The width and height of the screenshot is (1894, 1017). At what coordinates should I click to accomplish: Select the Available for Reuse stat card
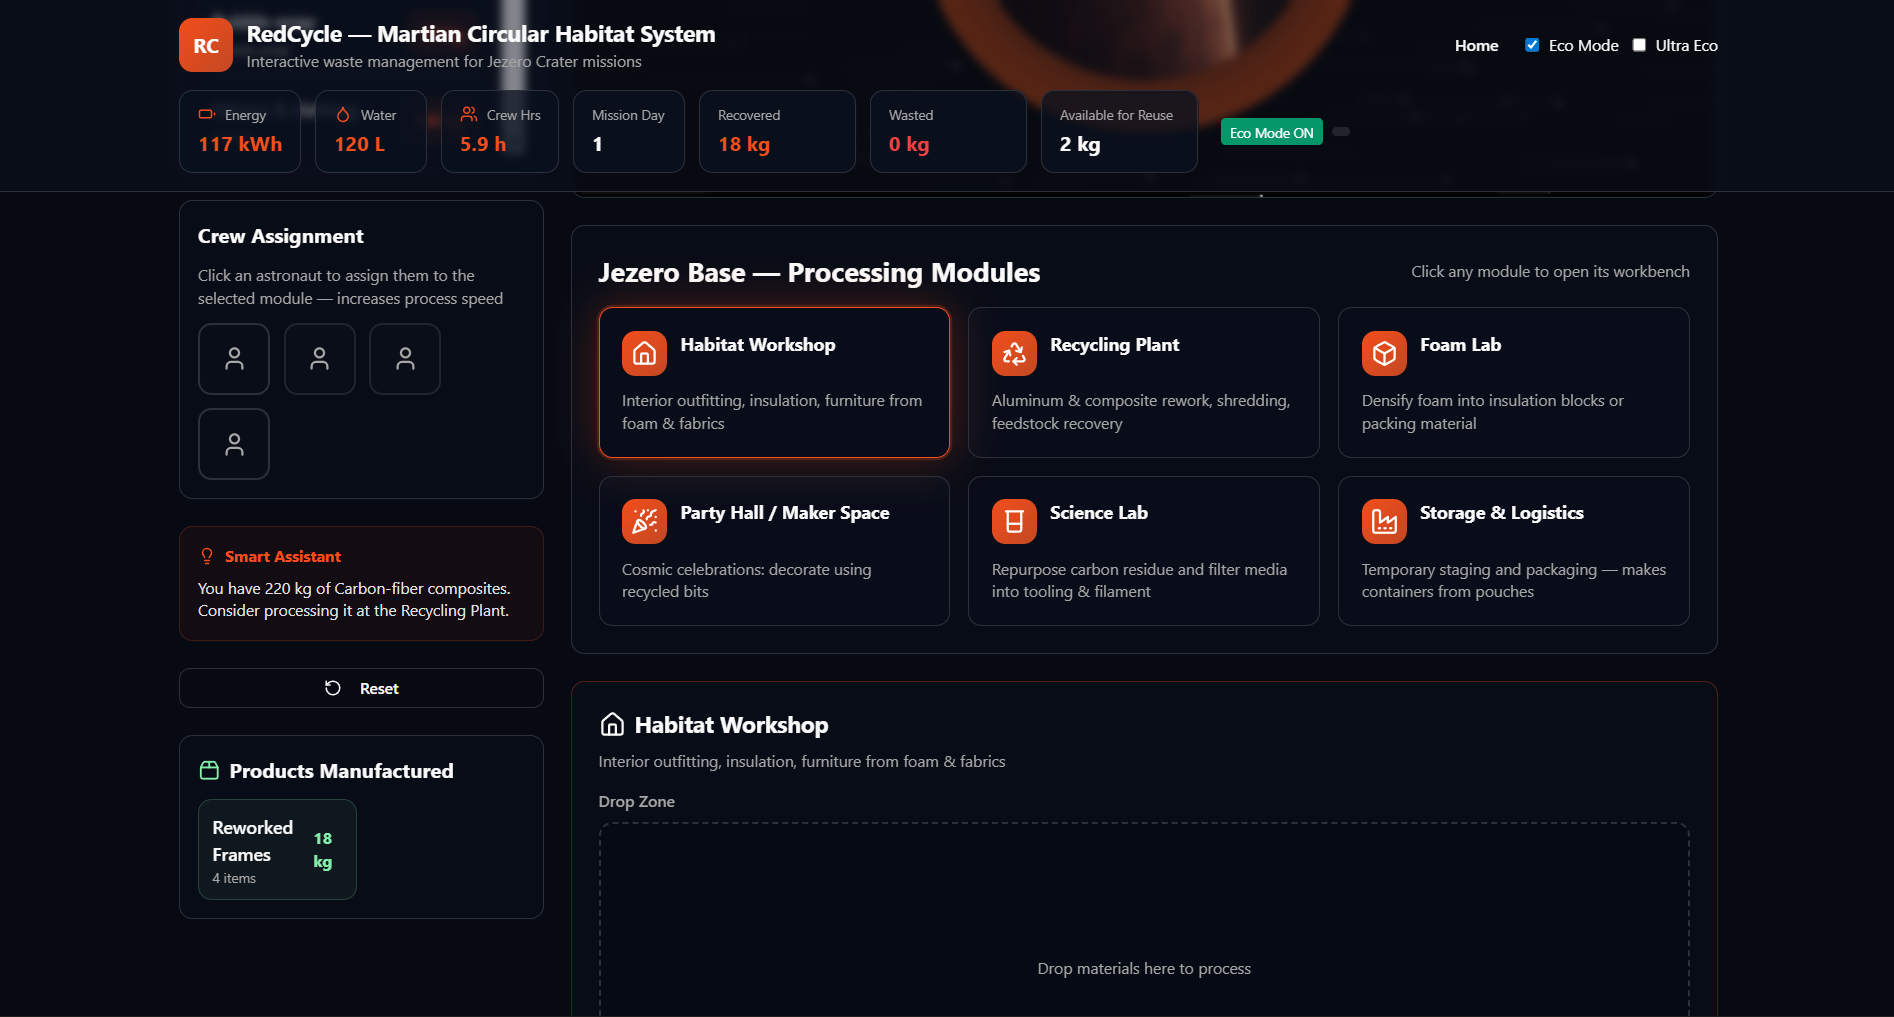pos(1119,131)
